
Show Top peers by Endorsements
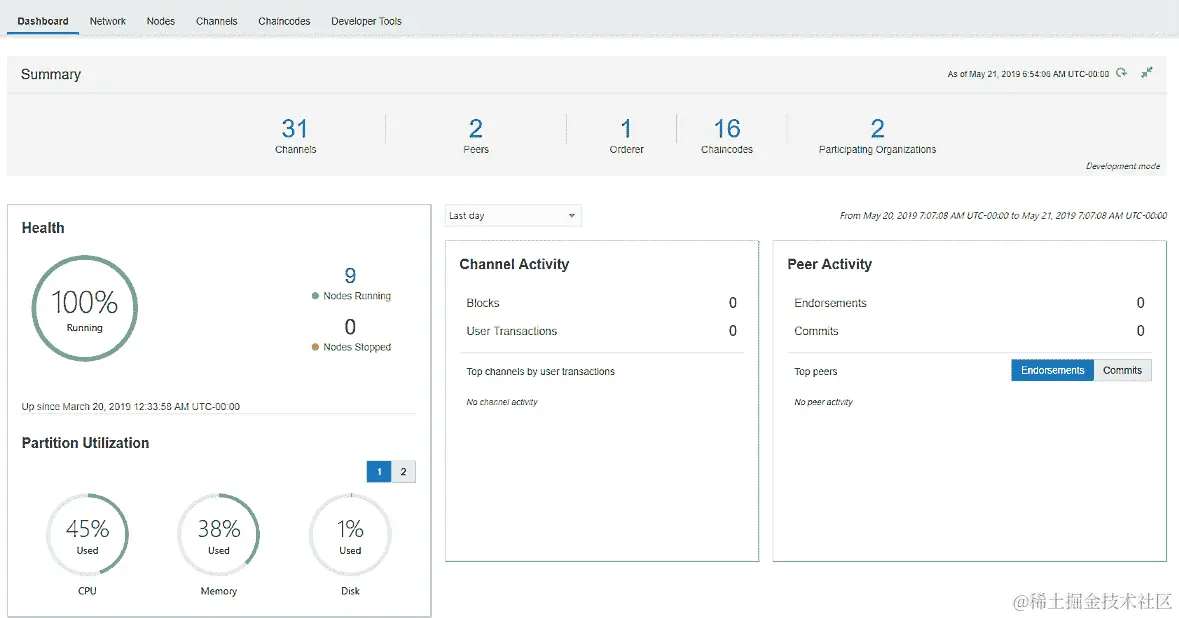click(x=1053, y=370)
